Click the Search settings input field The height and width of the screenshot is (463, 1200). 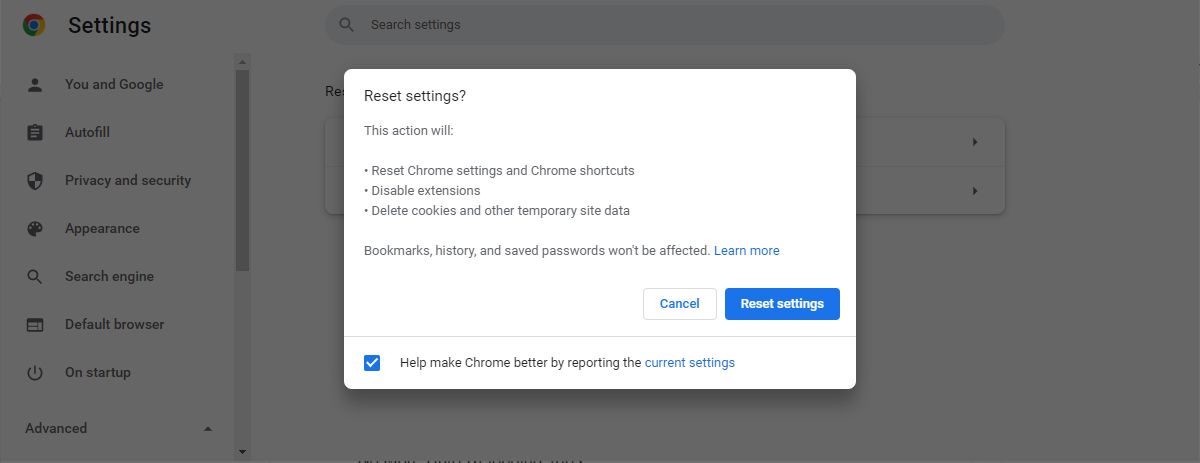point(664,25)
